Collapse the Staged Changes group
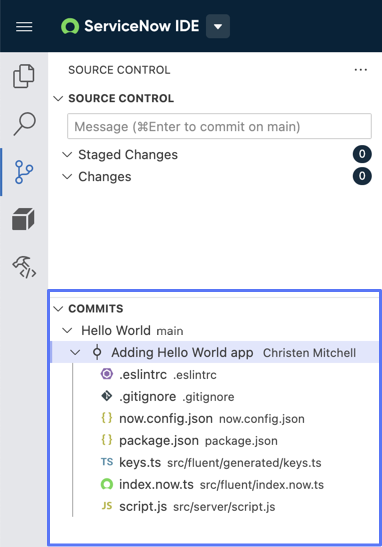 (x=67, y=154)
